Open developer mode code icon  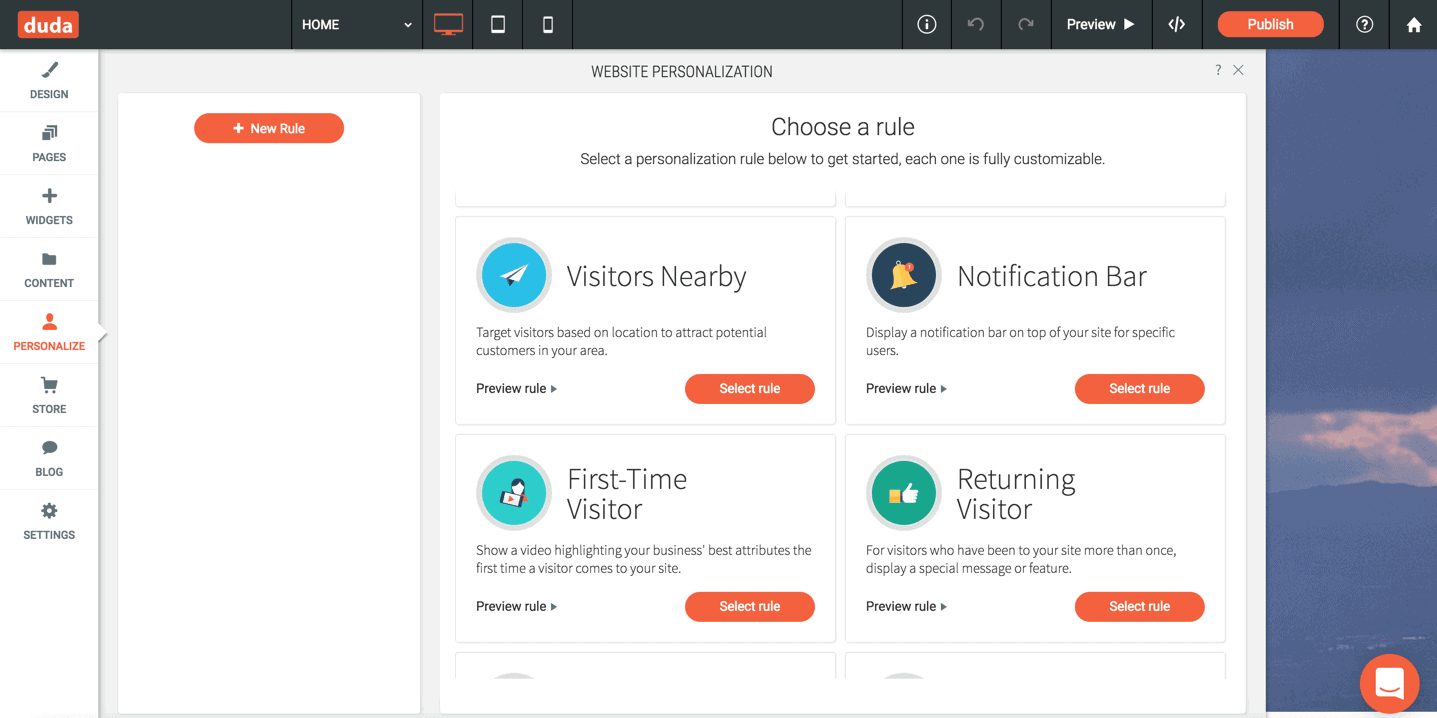pyautogui.click(x=1177, y=25)
